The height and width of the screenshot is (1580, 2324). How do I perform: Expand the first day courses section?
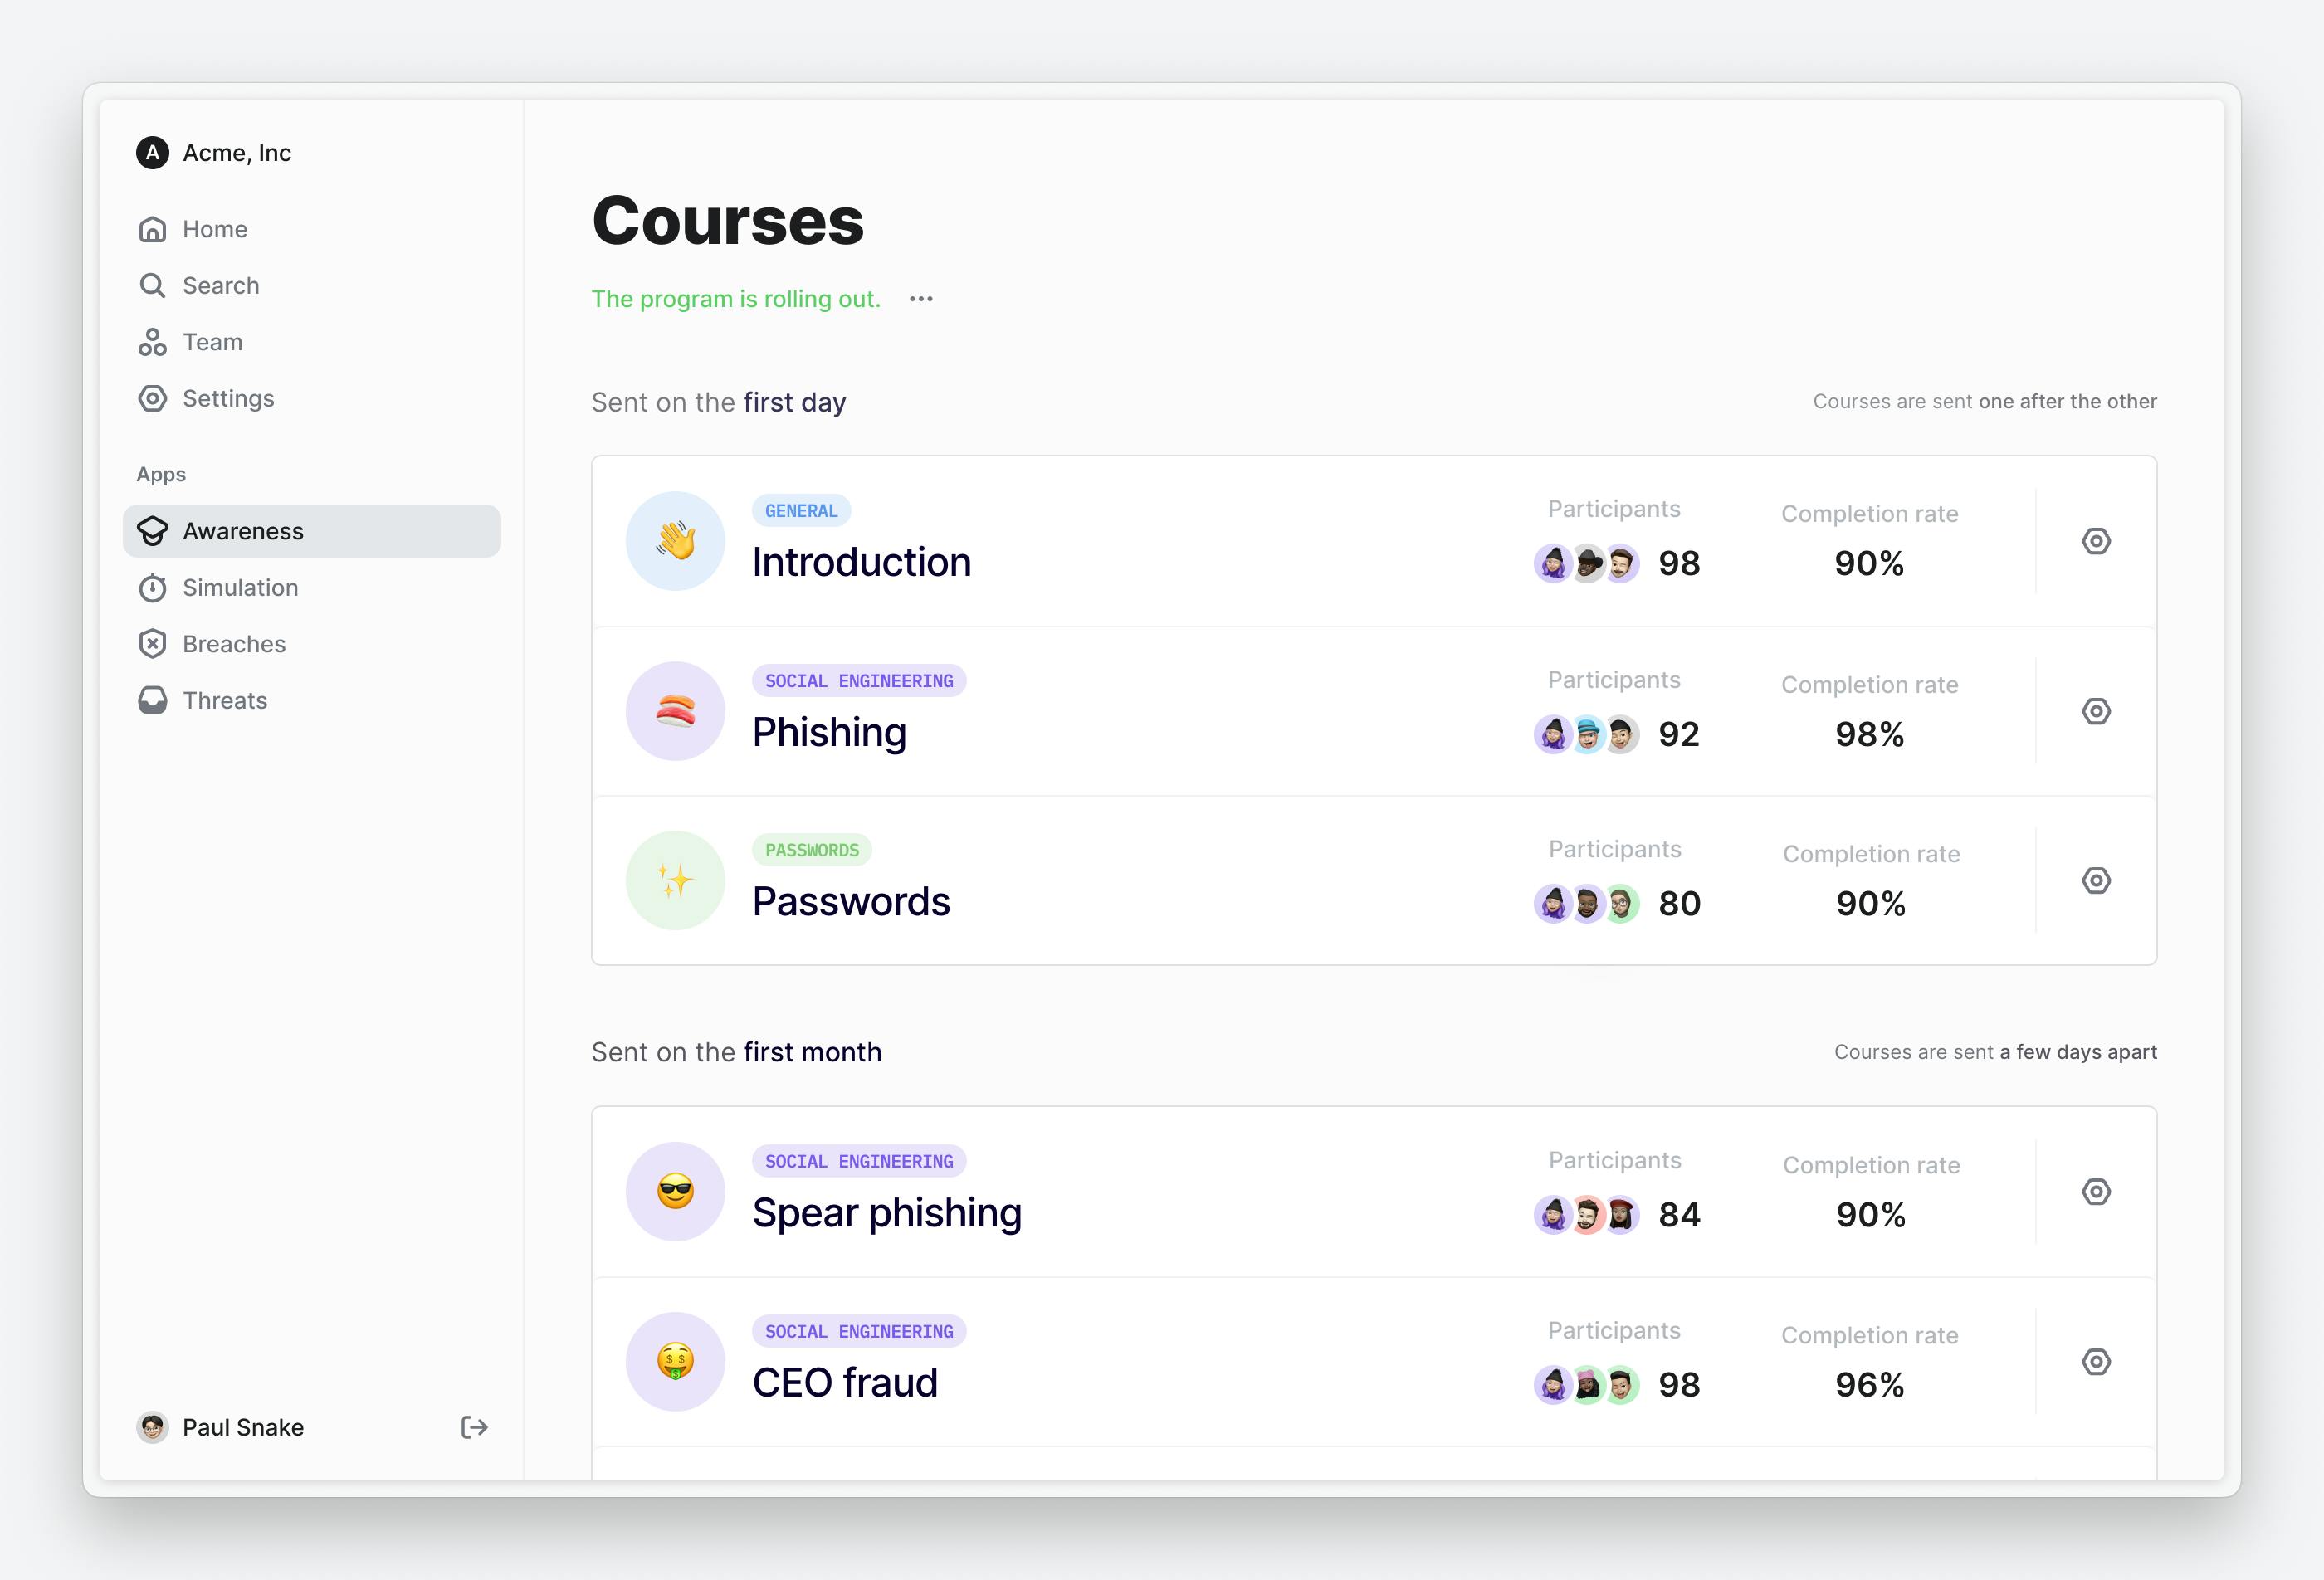720,402
